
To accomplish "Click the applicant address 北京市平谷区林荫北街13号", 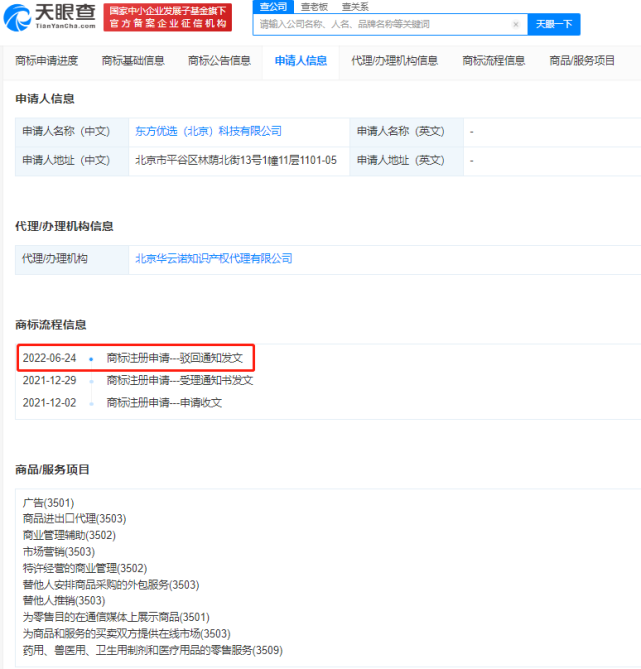I will pyautogui.click(x=236, y=160).
